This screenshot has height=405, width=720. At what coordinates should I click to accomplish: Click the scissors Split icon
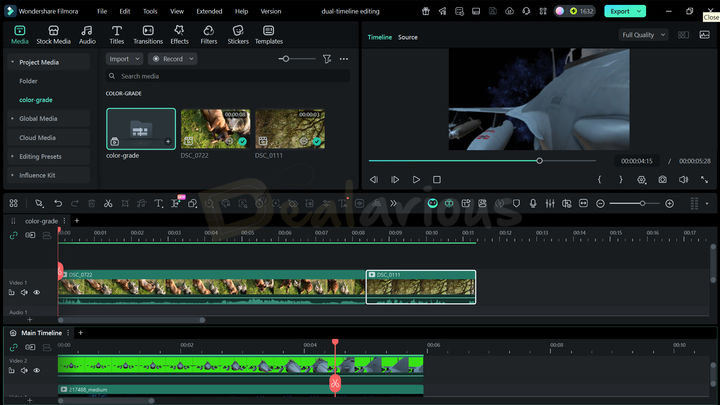point(108,203)
